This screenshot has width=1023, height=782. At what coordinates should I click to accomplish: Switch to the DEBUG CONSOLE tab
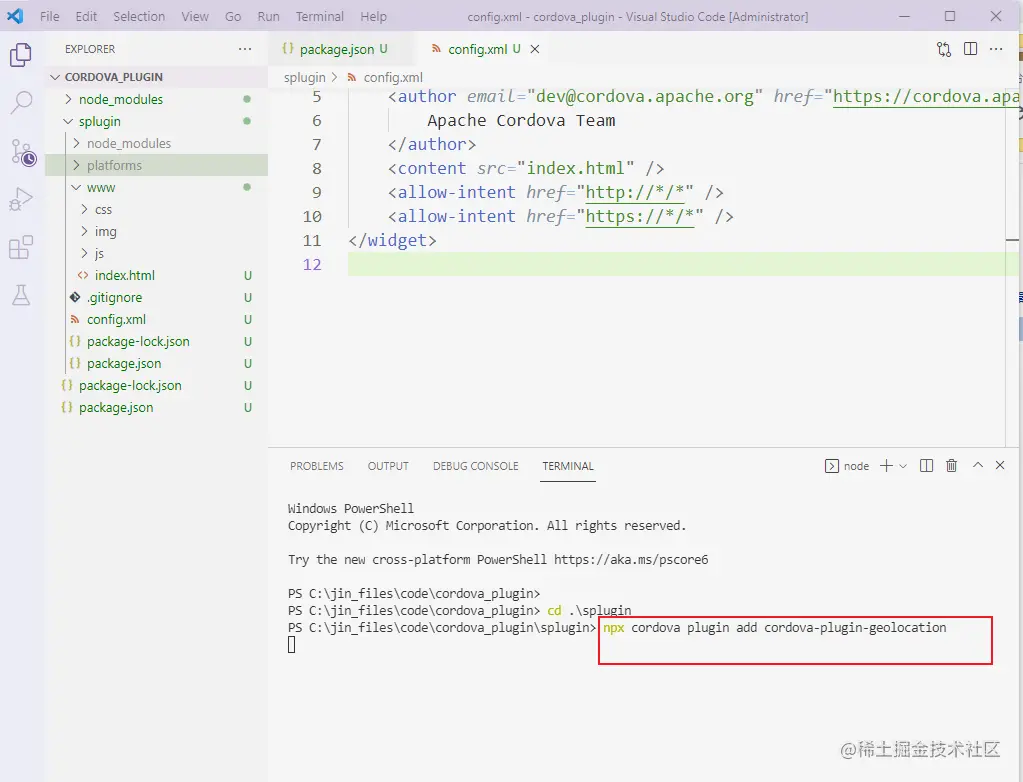476,466
